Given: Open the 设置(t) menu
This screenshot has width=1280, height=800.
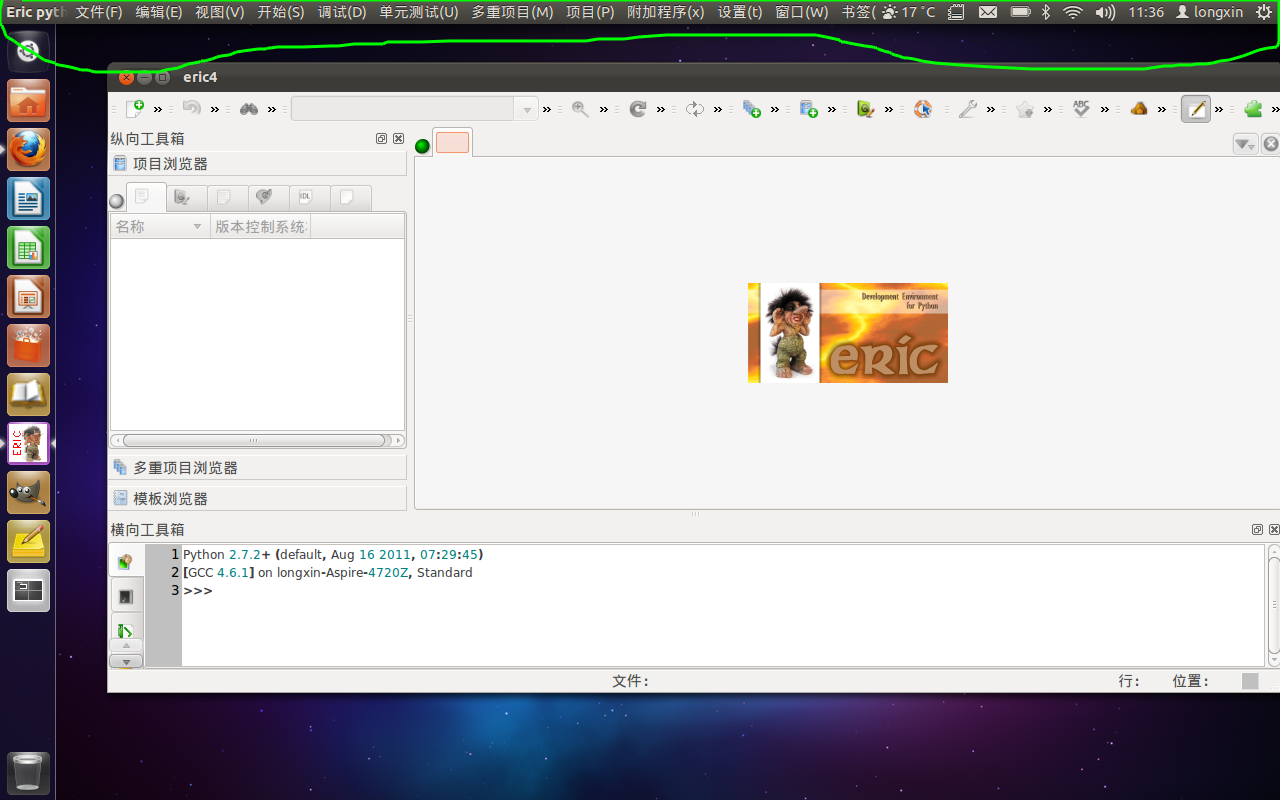Looking at the screenshot, I should click(x=740, y=12).
